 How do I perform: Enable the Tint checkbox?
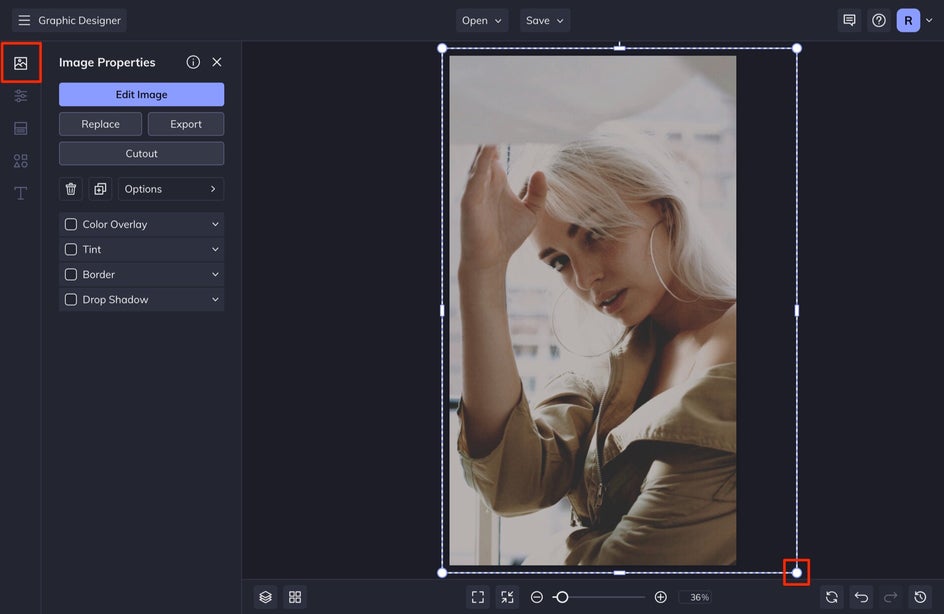[71, 250]
